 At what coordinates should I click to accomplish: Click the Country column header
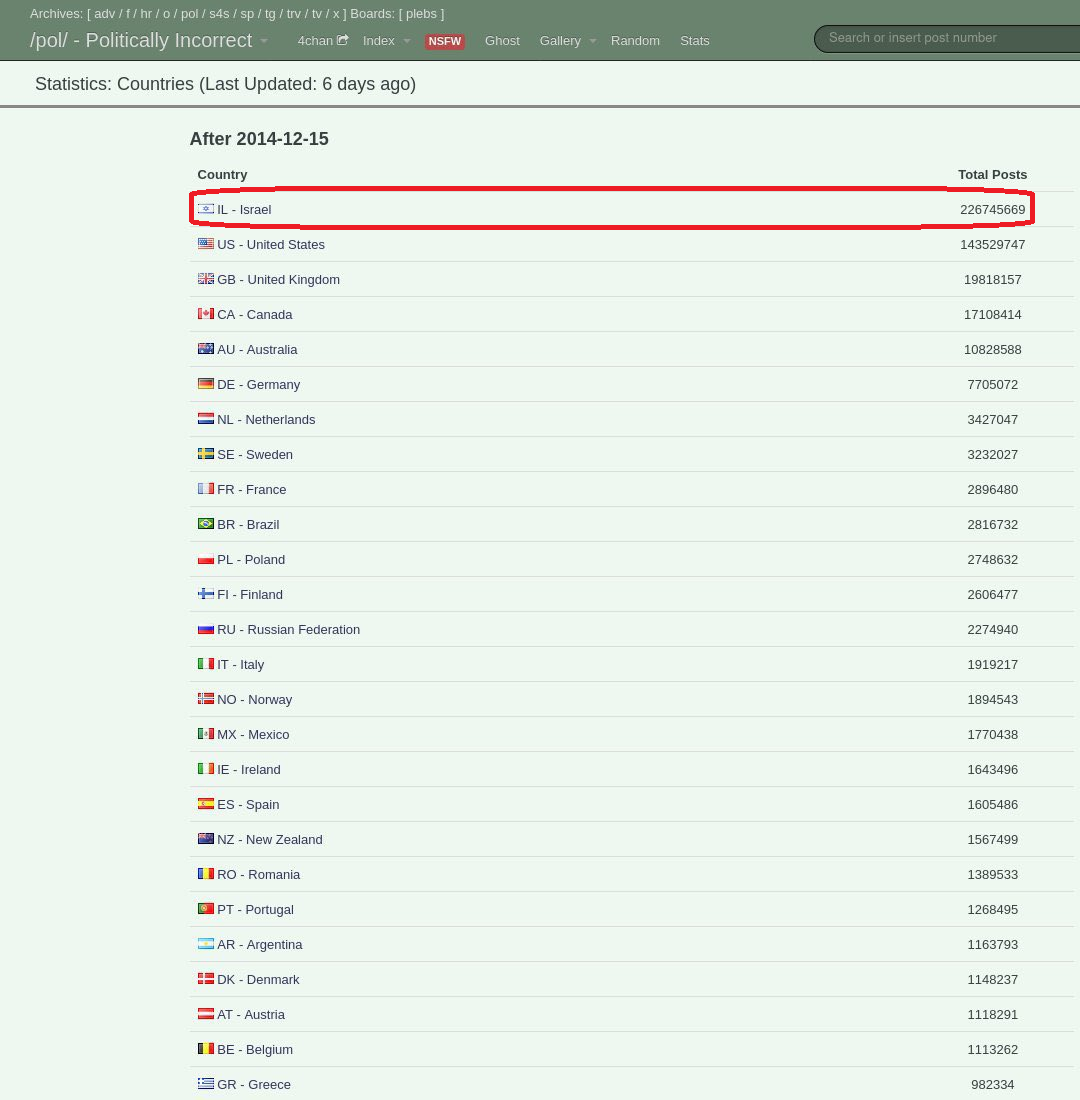coord(222,174)
